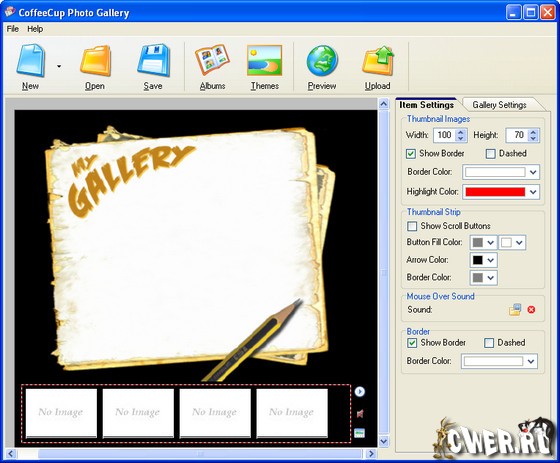Viewport: 560px width, 463px height.
Task: Click the vertical scrollbar up arrow
Action: [x=384, y=104]
